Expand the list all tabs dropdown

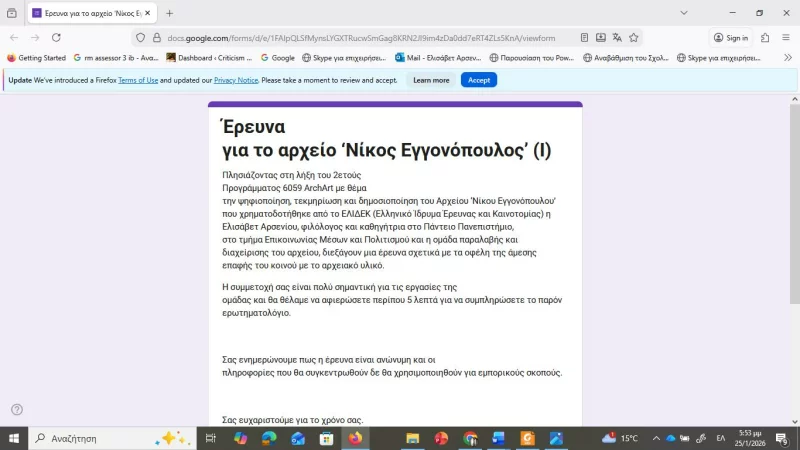tap(684, 13)
